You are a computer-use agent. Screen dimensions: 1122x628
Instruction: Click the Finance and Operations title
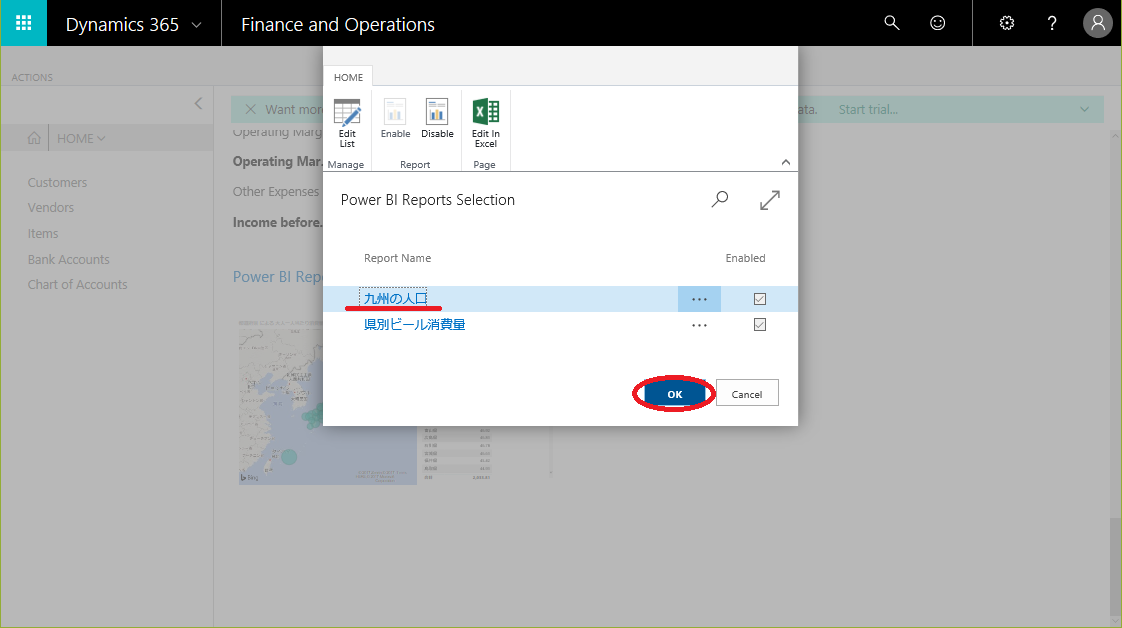(x=338, y=24)
